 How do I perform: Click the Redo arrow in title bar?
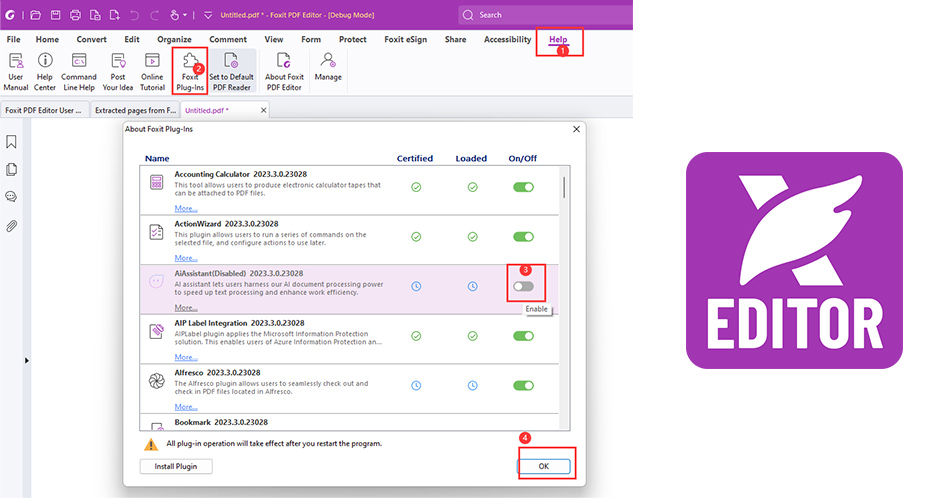pyautogui.click(x=154, y=15)
